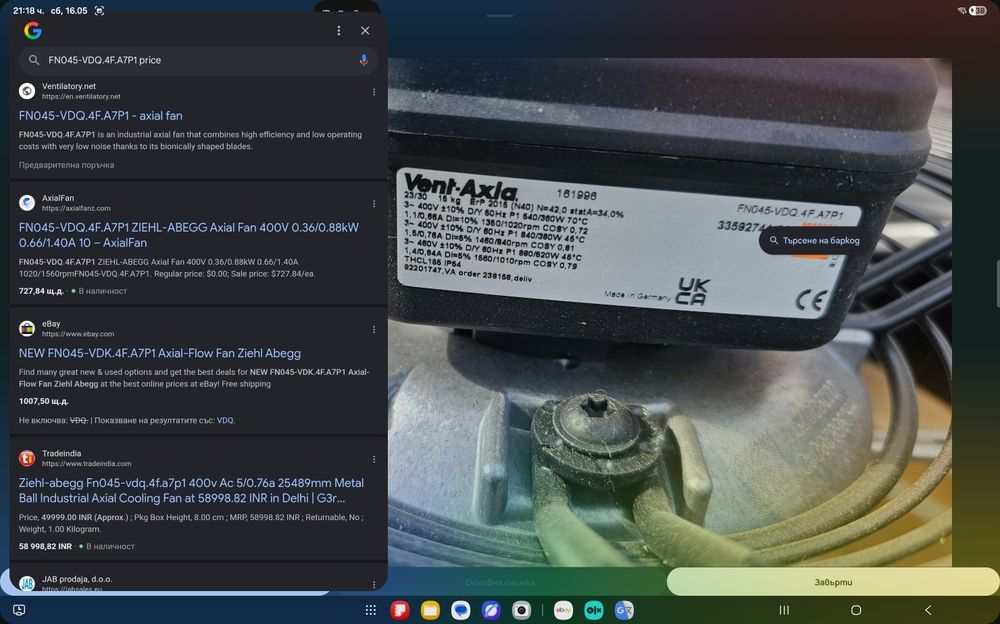The height and width of the screenshot is (624, 1000).
Task: Launch the red notes app in taskbar
Action: pyautogui.click(x=400, y=610)
